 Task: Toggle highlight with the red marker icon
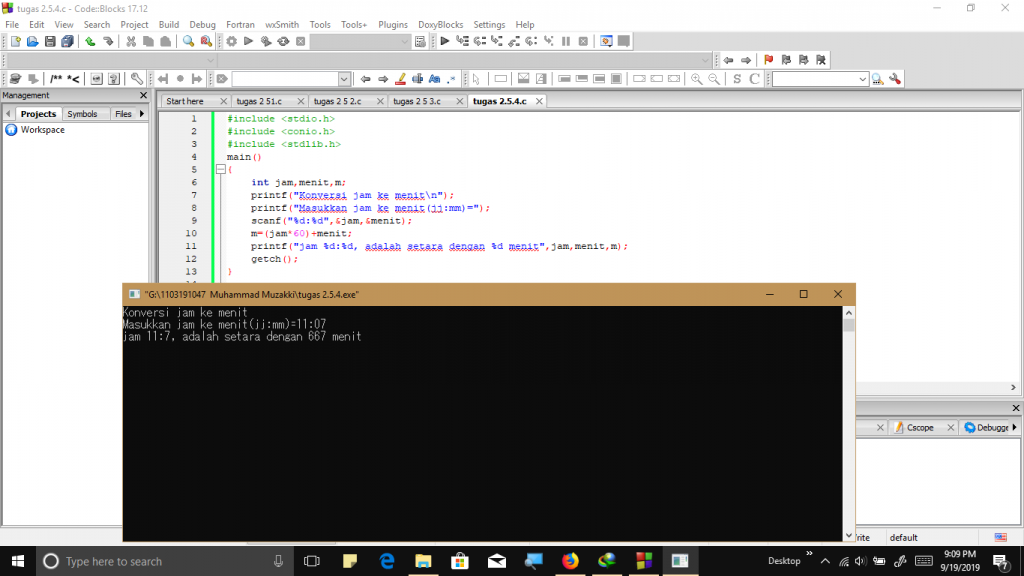400,79
